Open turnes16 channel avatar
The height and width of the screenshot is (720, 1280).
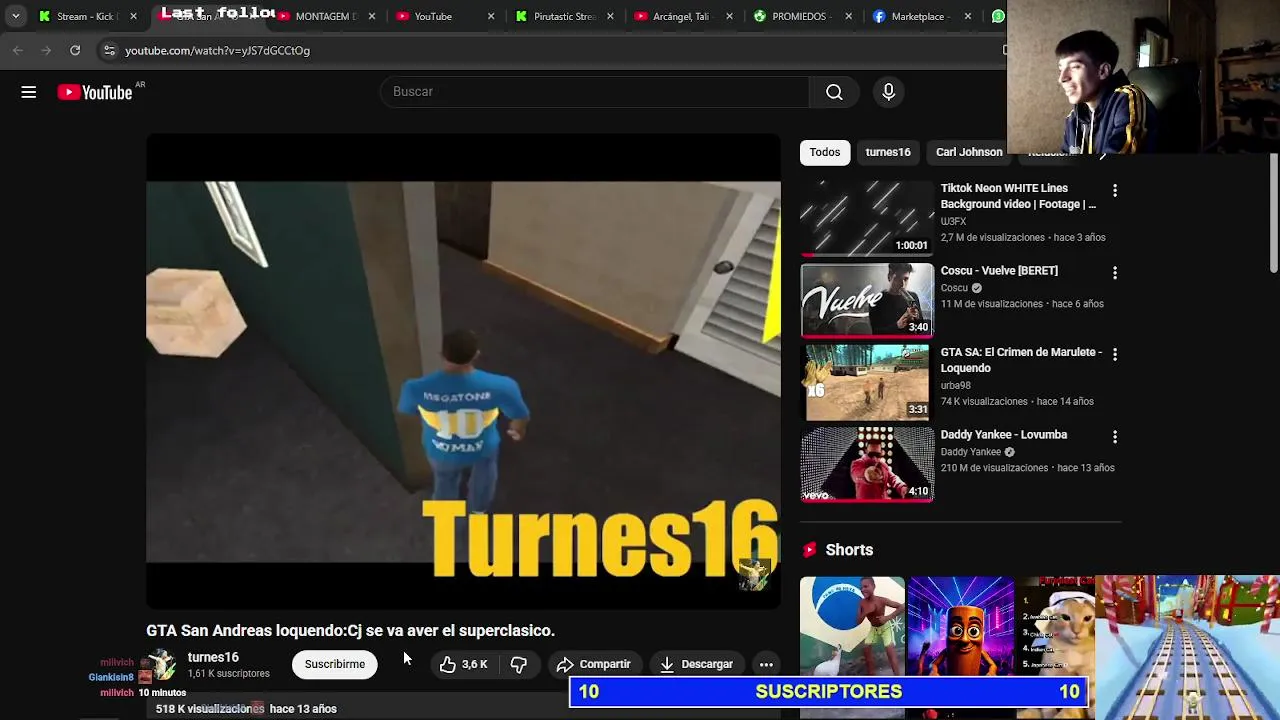162,665
